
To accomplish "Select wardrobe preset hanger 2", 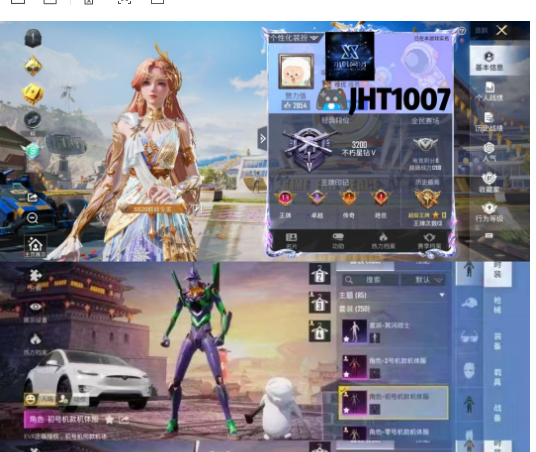I will point(319,274).
